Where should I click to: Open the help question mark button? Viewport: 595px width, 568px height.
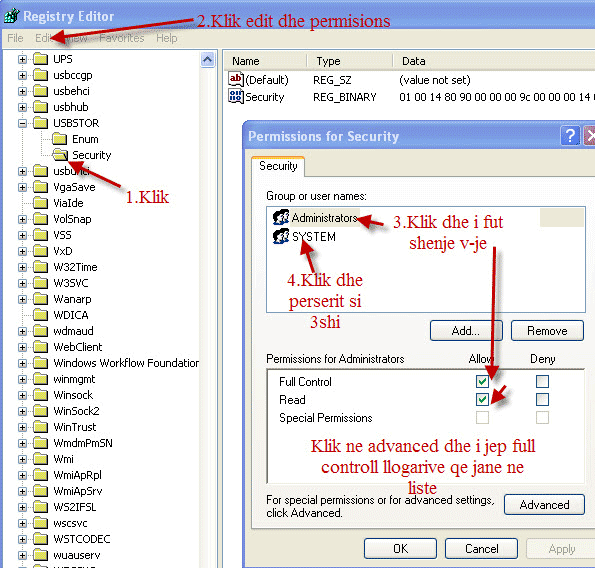[x=570, y=136]
